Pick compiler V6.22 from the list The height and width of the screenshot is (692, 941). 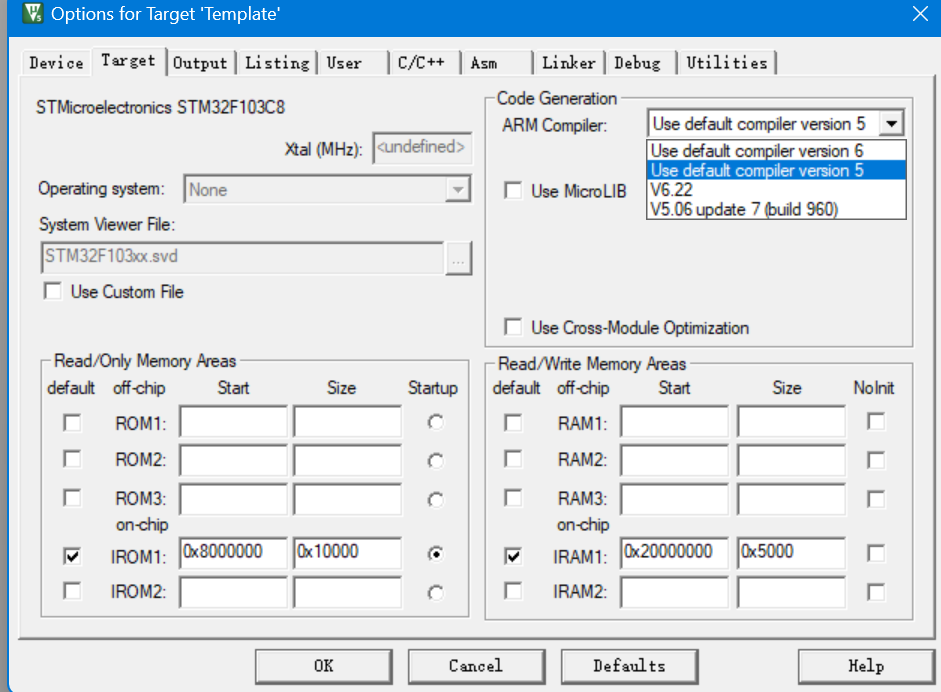pos(776,190)
